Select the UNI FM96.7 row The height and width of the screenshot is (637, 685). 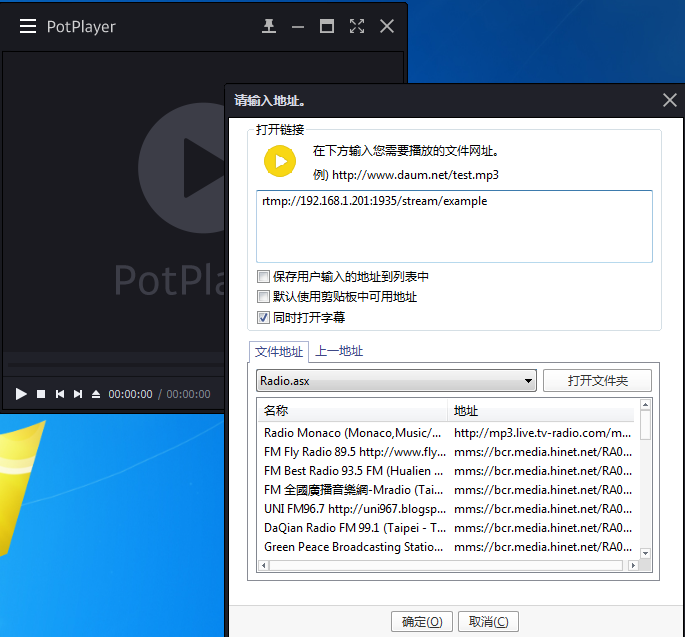tap(446, 509)
